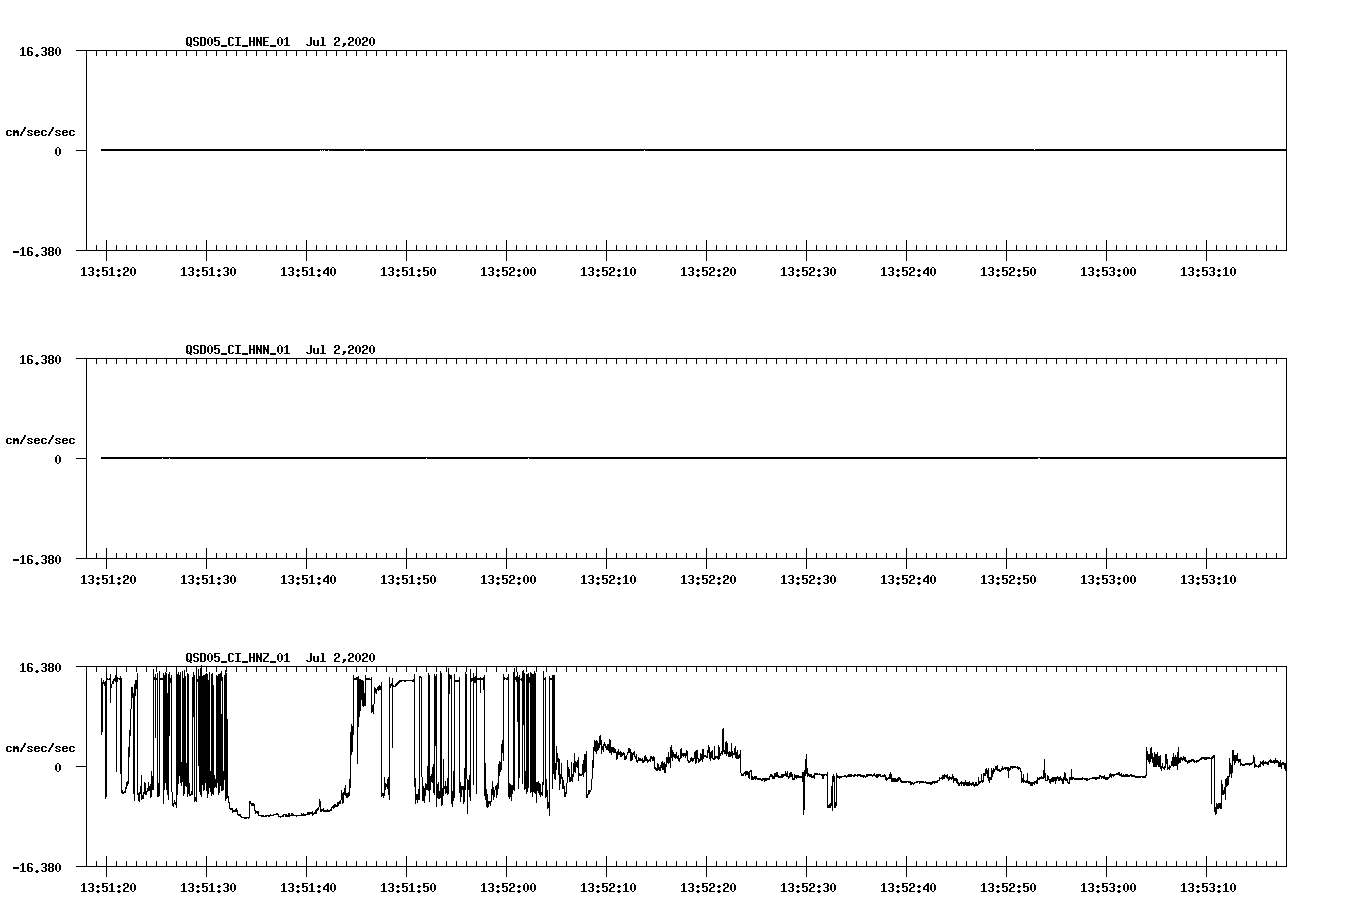Click the 13:51:40 time label under HNN plot
Image resolution: width=1358 pixels, height=924 pixels.
tap(308, 580)
